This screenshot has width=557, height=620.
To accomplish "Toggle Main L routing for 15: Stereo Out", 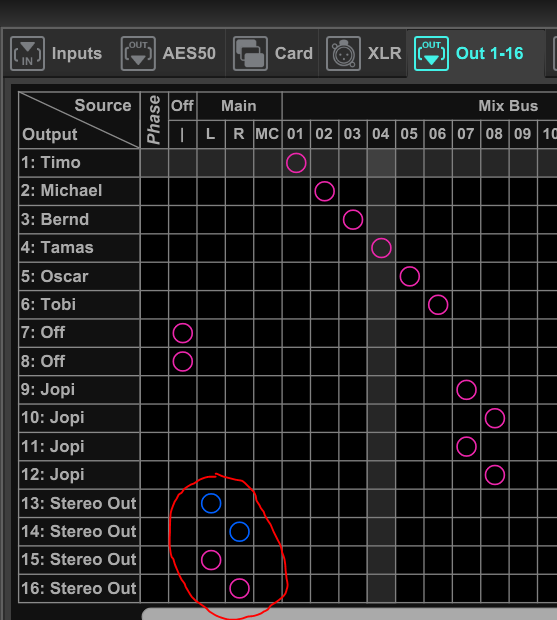I will [211, 560].
